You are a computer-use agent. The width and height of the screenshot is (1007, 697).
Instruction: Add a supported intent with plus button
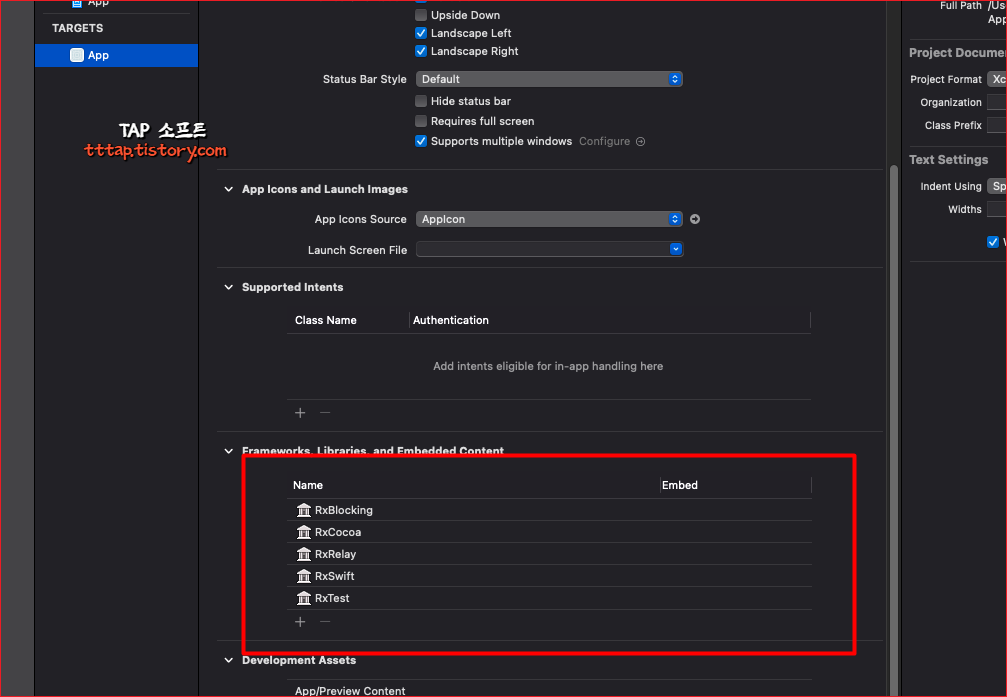300,412
